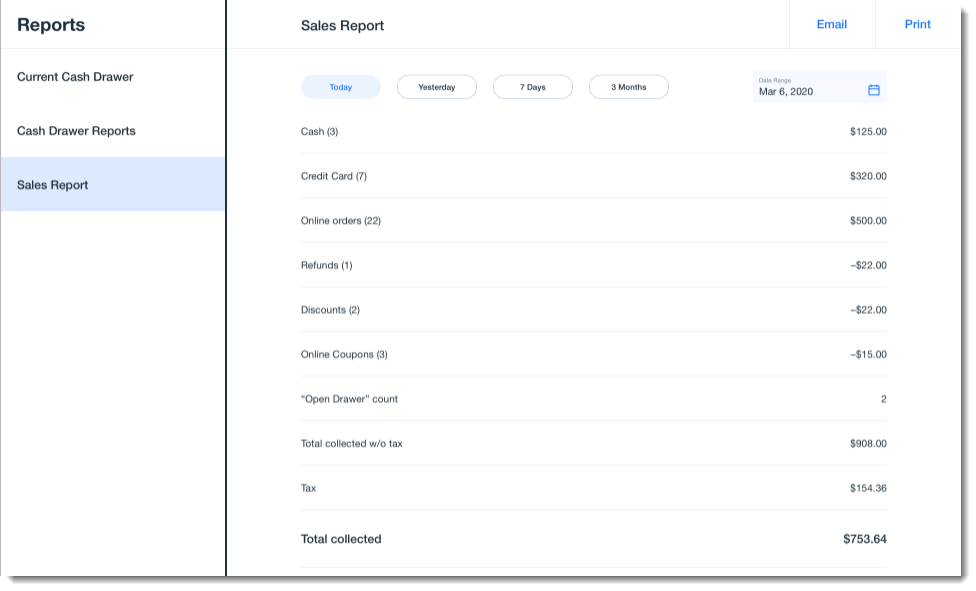Click the calendar icon in Date Range
This screenshot has height=591, width=976.
click(873, 90)
